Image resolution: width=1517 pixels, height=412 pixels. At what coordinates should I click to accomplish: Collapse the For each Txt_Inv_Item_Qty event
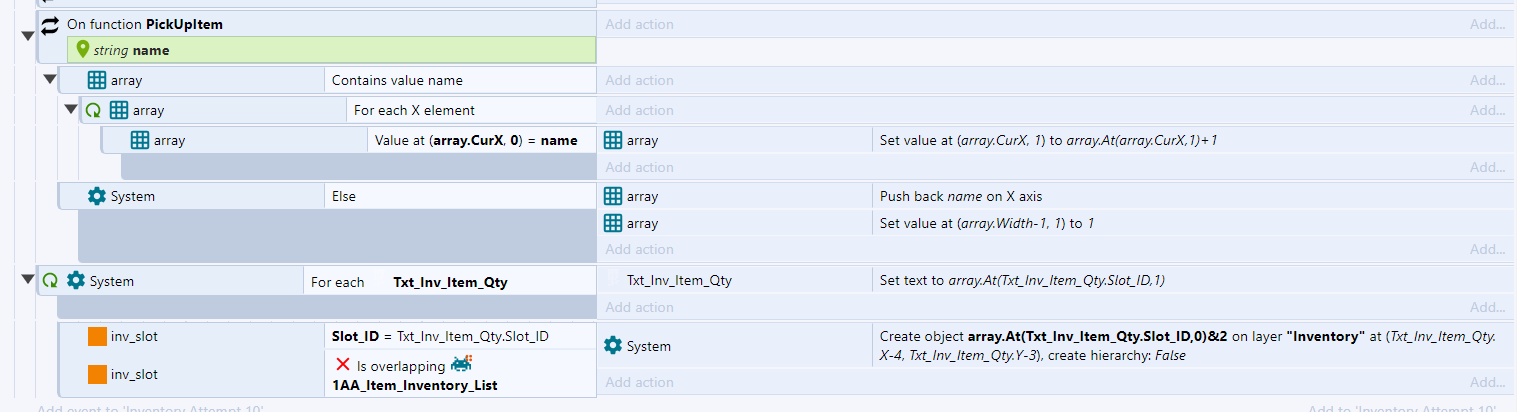point(27,281)
